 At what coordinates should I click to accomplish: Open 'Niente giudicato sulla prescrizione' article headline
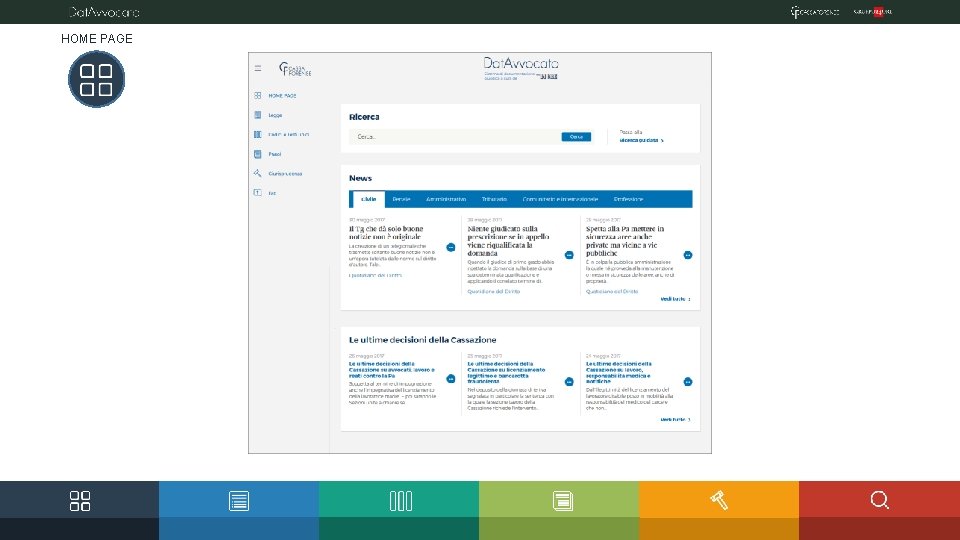[x=508, y=241]
